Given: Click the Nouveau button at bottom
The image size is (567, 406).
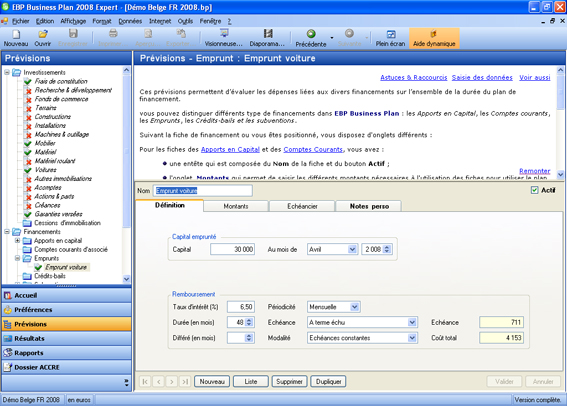Looking at the screenshot, I should point(212,382).
